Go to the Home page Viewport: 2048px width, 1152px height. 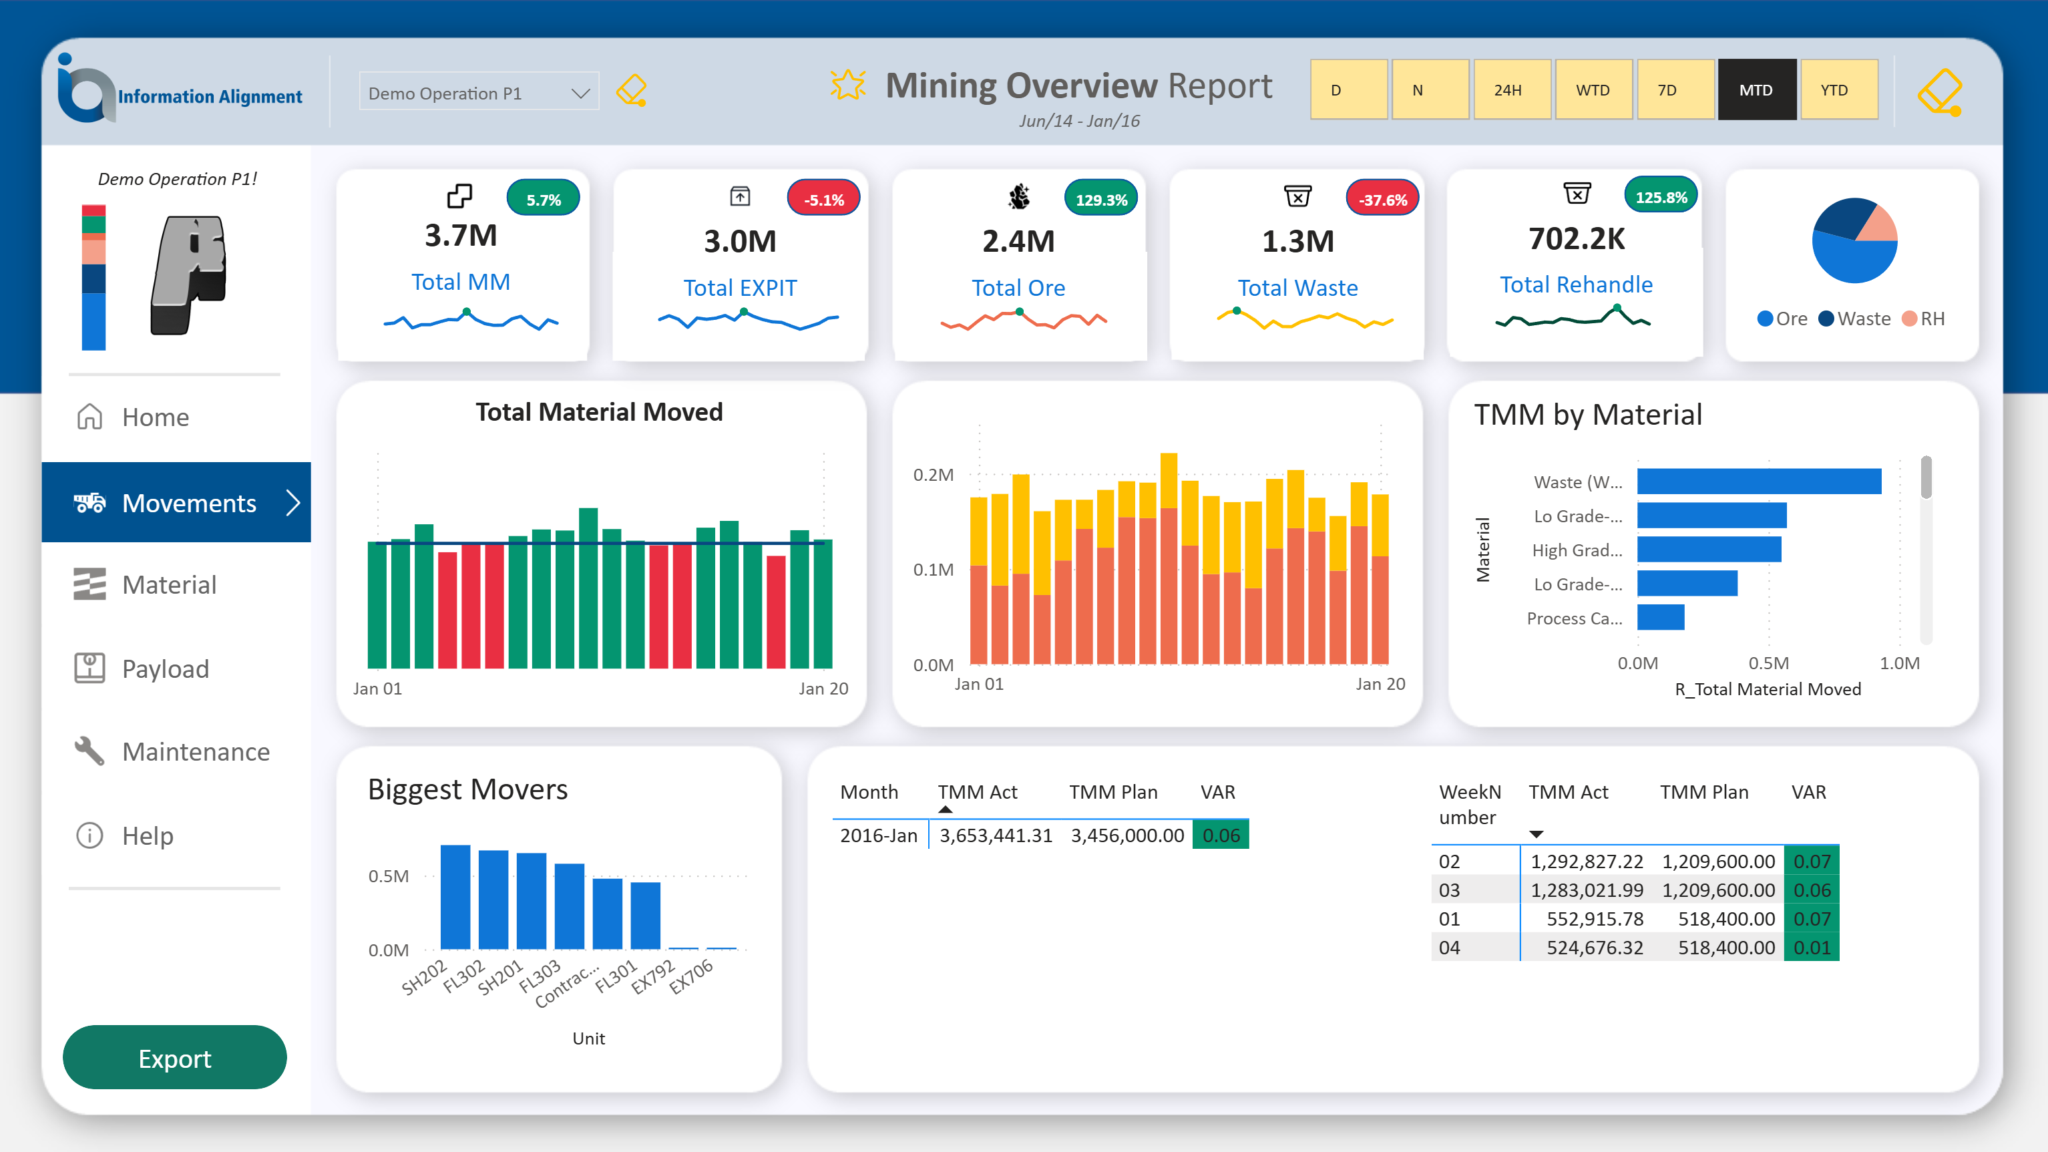[x=176, y=416]
